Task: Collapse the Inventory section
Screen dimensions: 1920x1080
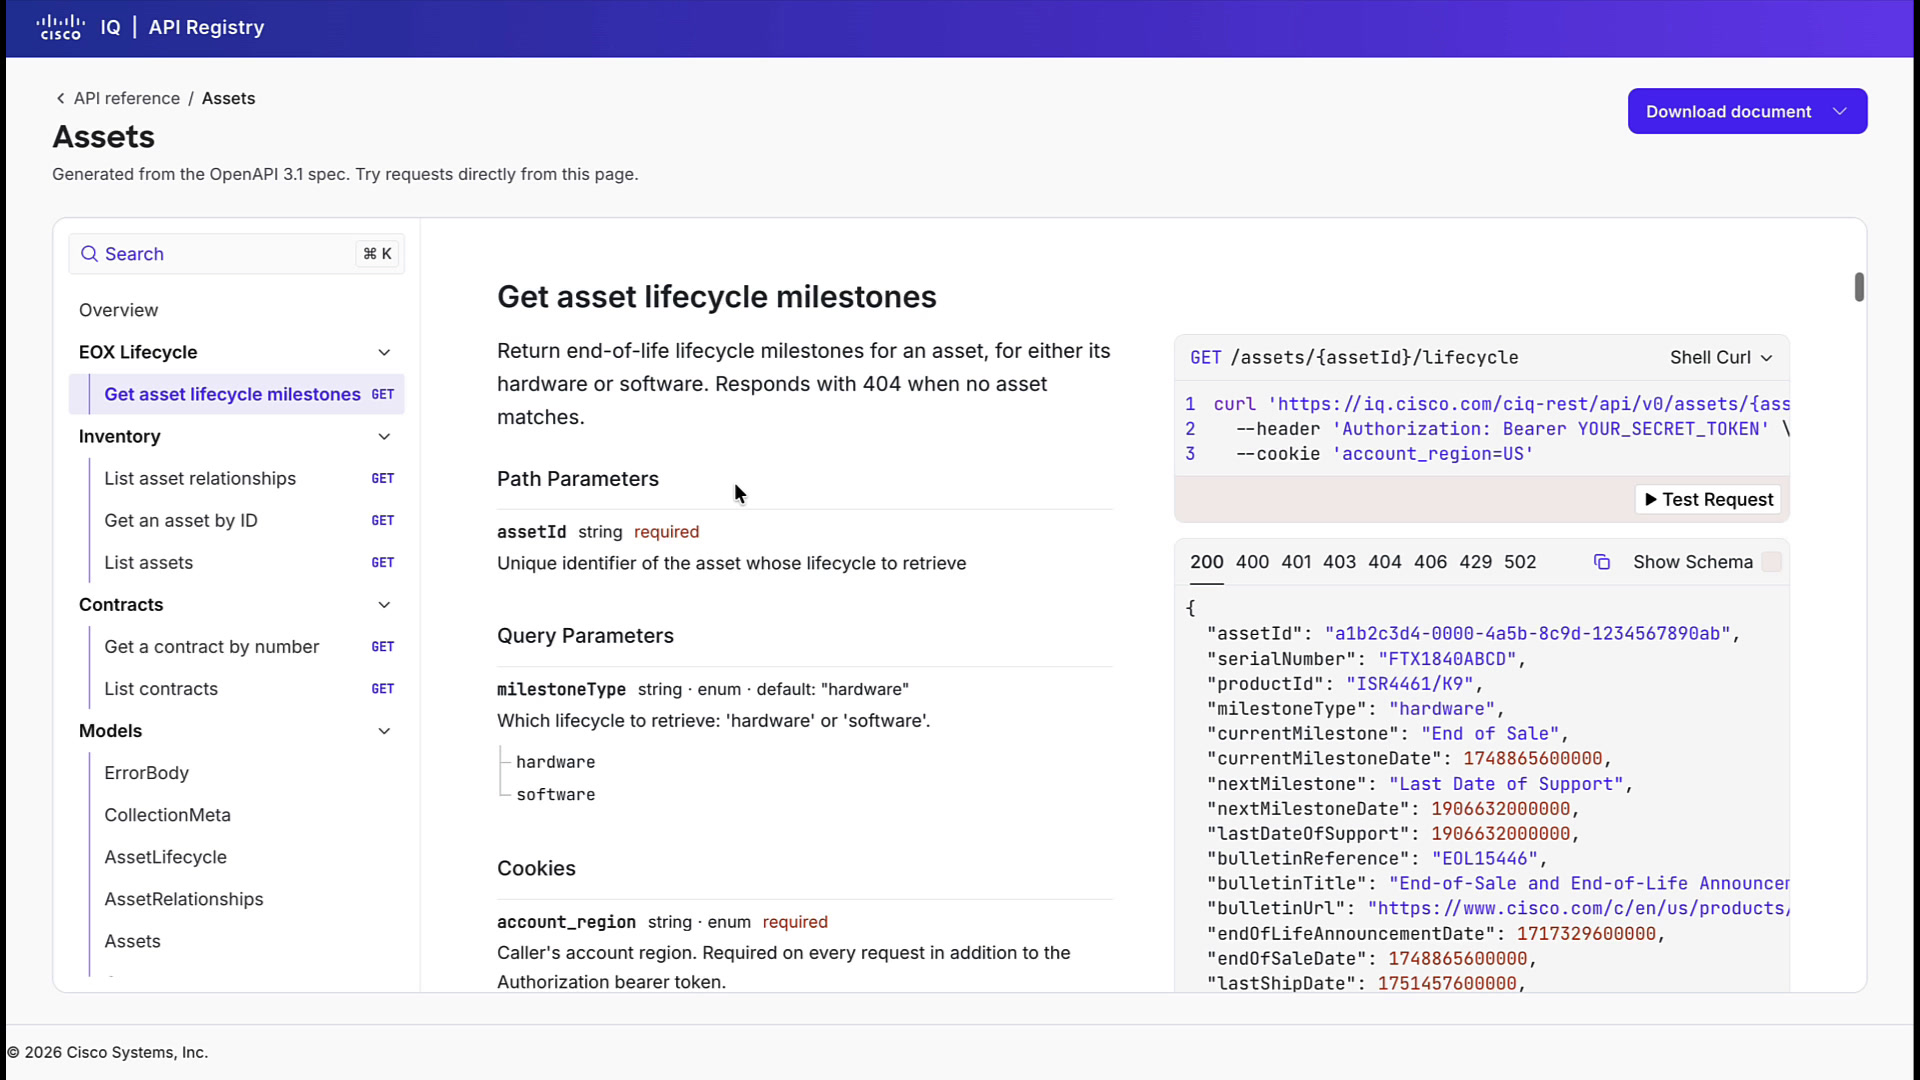Action: (x=384, y=436)
